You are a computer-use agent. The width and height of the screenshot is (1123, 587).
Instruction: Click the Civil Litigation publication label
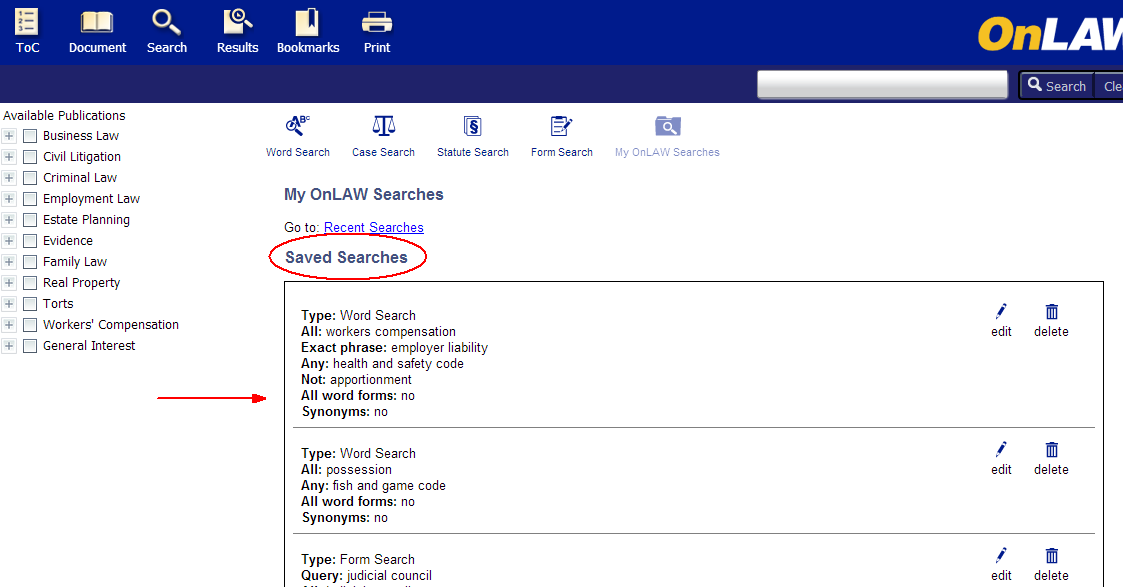tap(82, 157)
